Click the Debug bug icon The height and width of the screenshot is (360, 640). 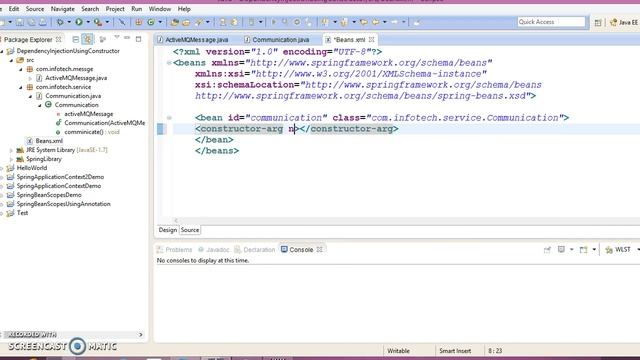60,22
